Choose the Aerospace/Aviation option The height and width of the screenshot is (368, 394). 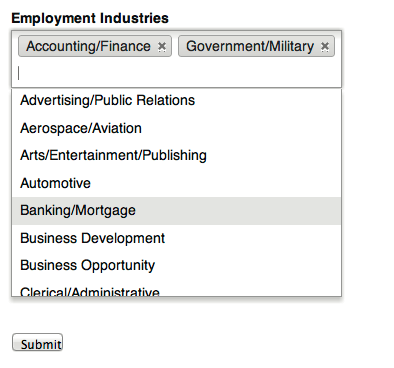177,128
